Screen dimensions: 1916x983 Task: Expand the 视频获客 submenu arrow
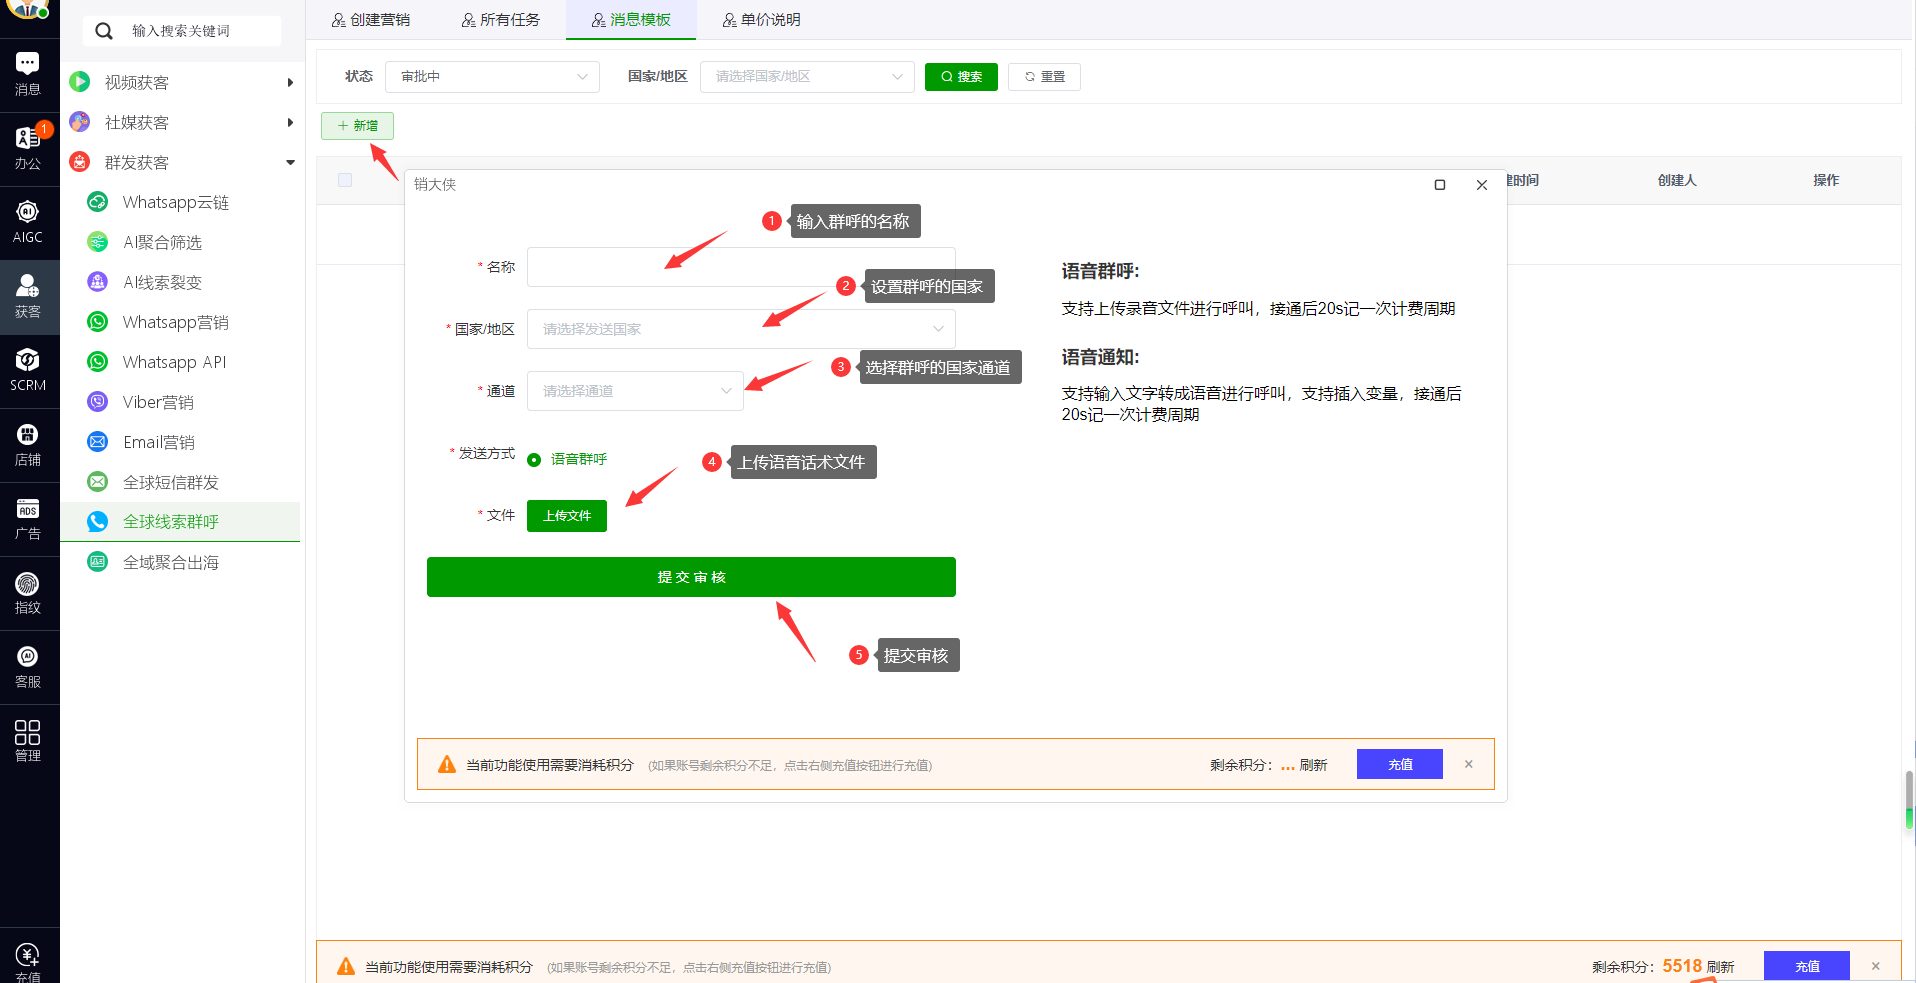290,82
